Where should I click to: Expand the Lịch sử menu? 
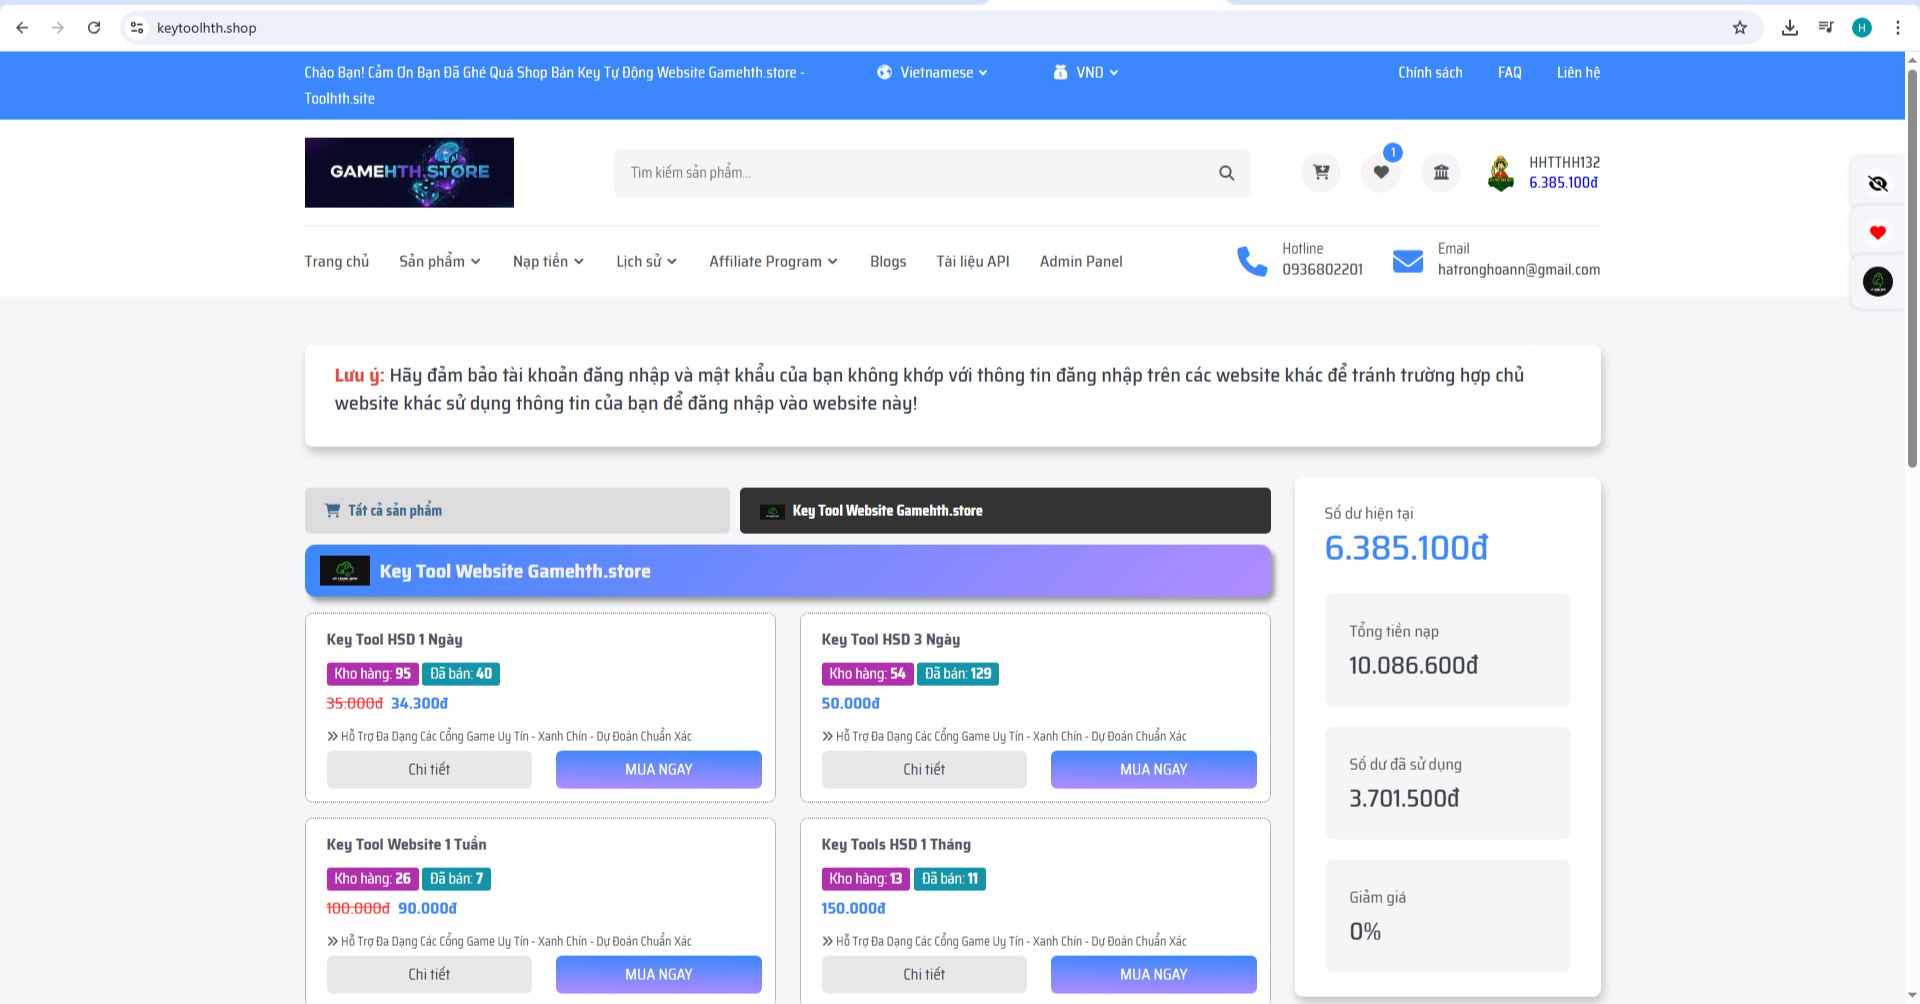pos(646,261)
